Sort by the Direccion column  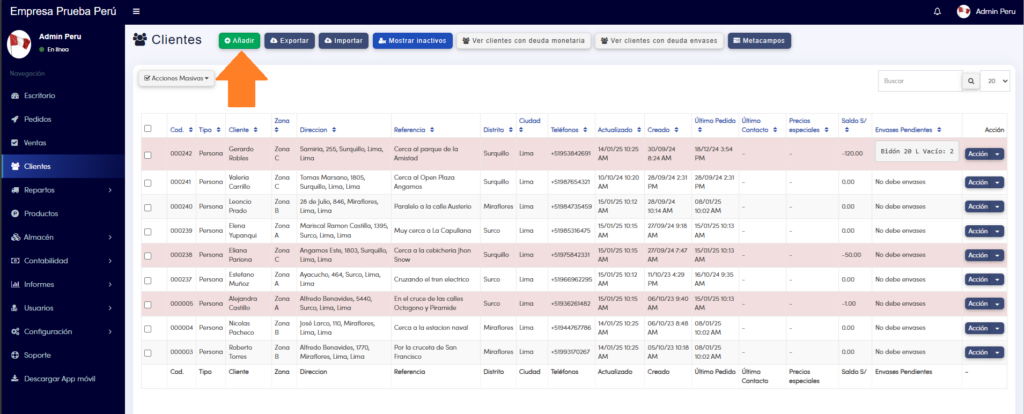coord(317,130)
